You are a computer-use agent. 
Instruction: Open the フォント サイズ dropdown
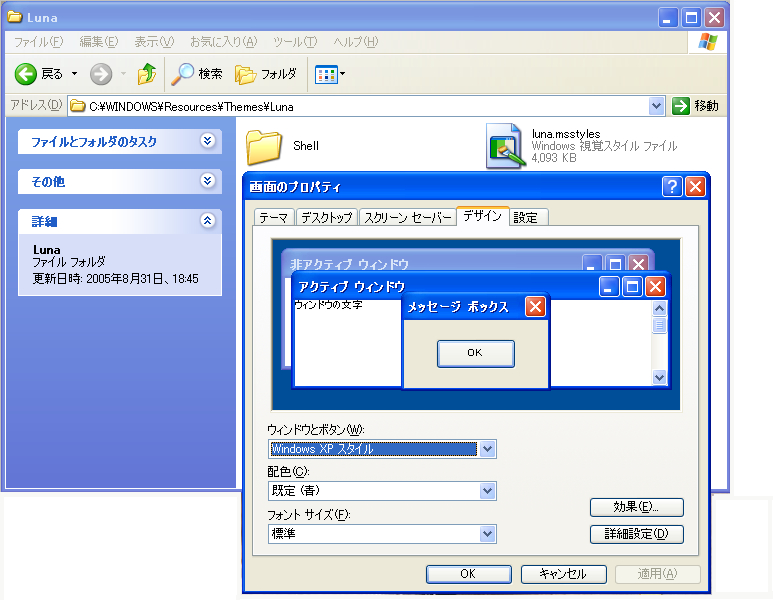[x=487, y=534]
